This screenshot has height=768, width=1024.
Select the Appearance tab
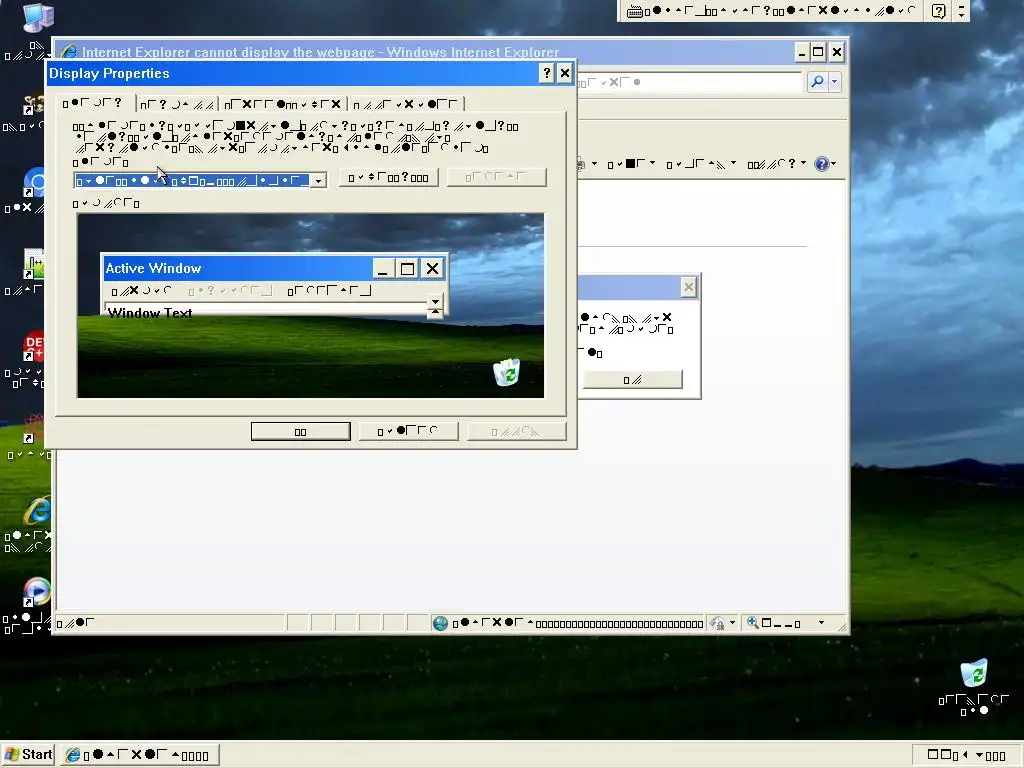tap(405, 104)
